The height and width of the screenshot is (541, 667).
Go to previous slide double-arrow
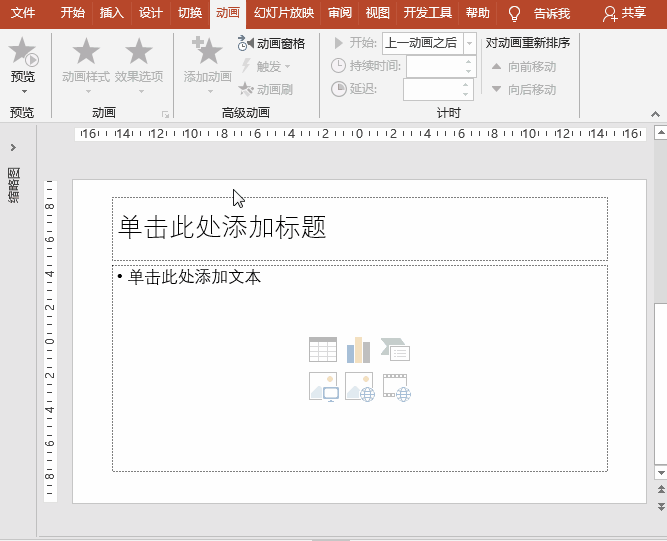[661, 489]
